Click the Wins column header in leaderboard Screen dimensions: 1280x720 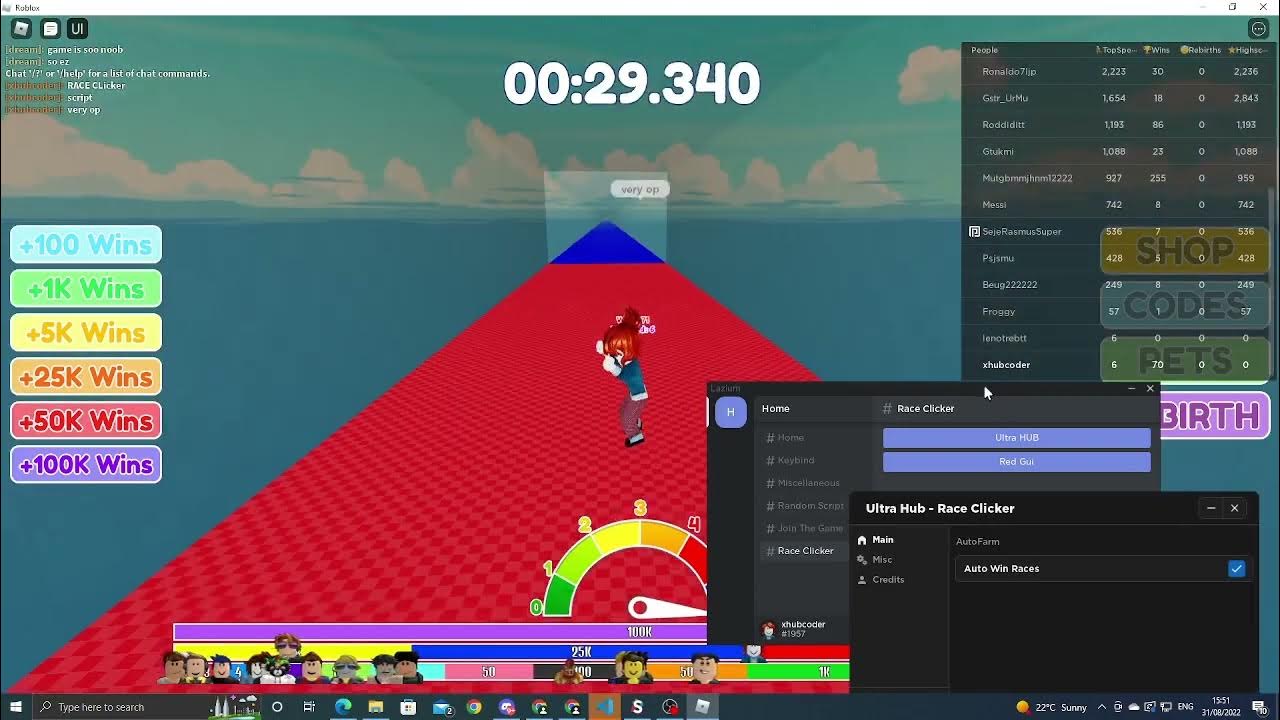[1158, 50]
